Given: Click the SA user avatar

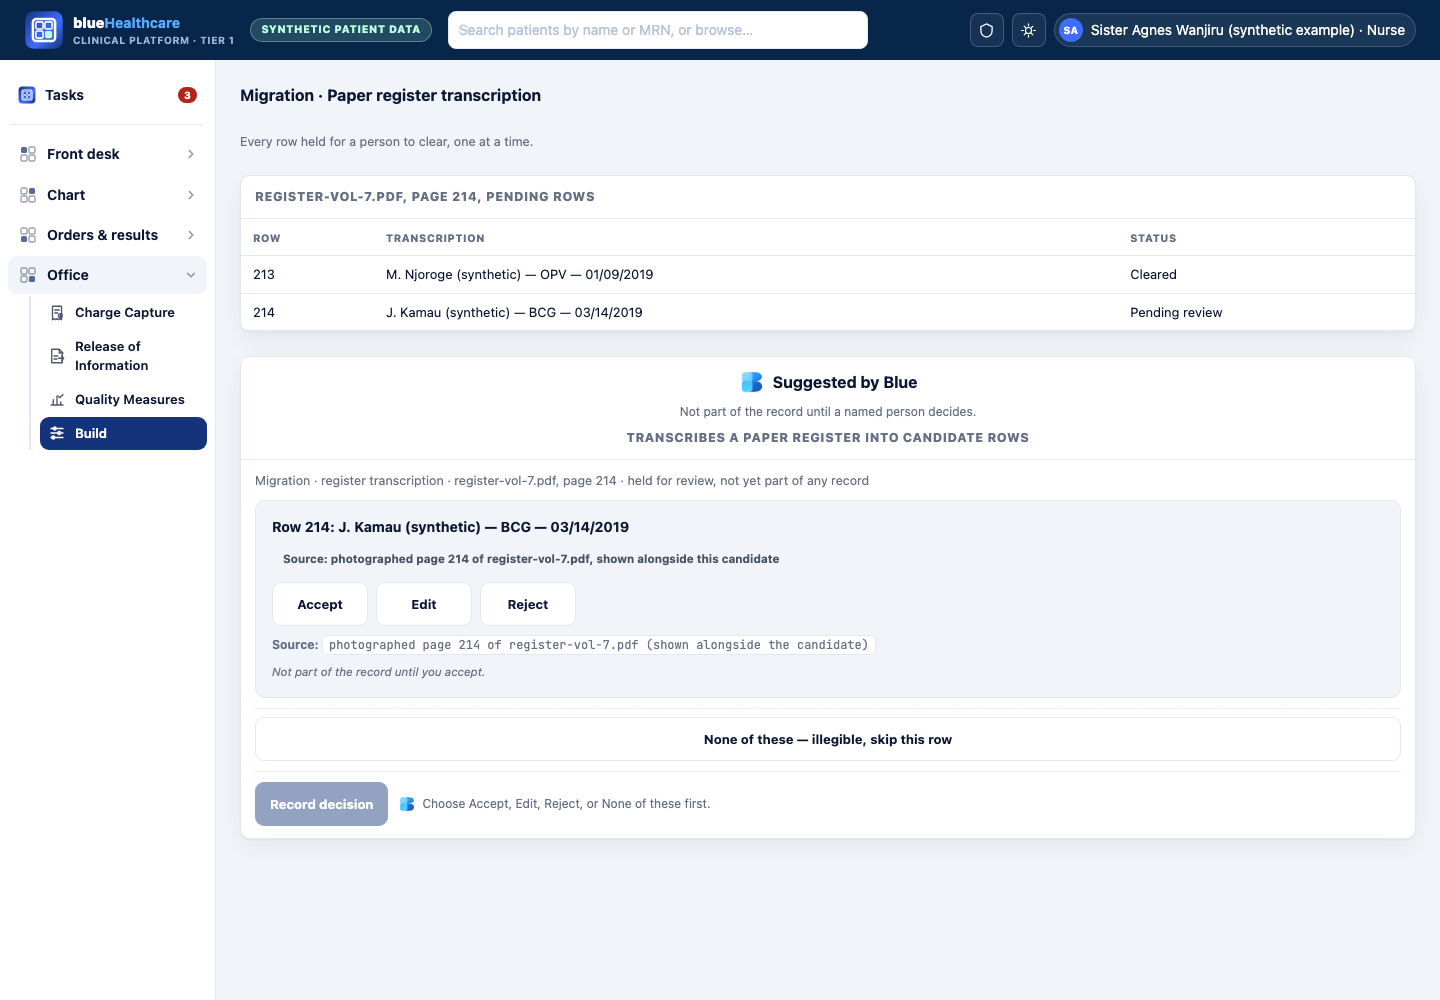Looking at the screenshot, I should (x=1071, y=30).
